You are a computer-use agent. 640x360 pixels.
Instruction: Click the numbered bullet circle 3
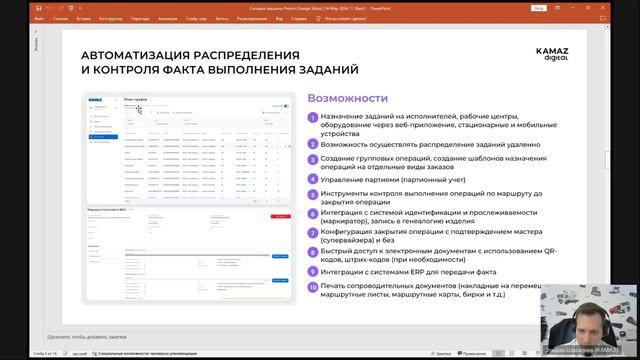(x=313, y=160)
